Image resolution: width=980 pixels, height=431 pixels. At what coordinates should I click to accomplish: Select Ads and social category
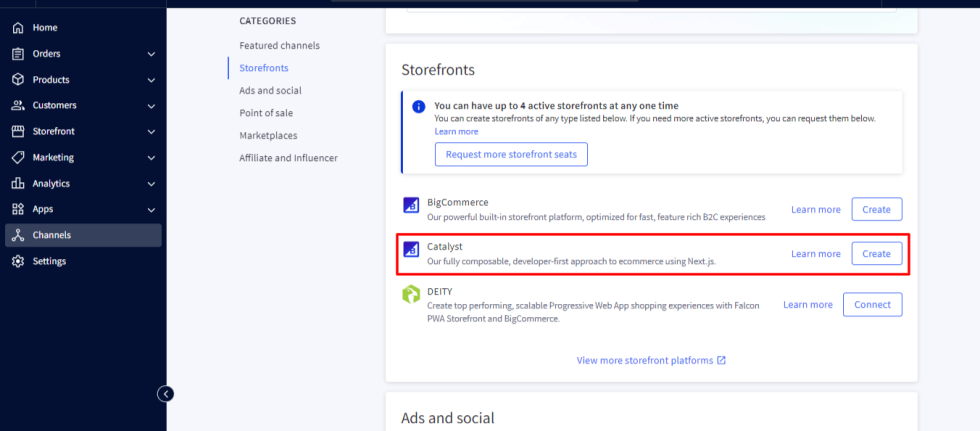click(270, 91)
